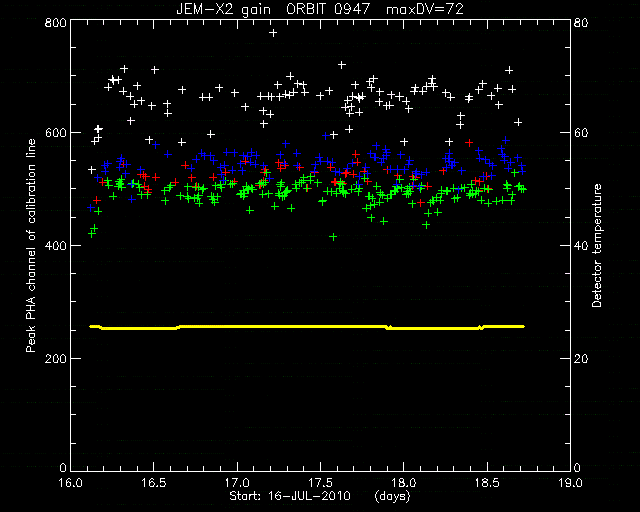Click the highest white plus marker near 780
Image resolution: width=640 pixels, height=512 pixels.
pos(273,33)
